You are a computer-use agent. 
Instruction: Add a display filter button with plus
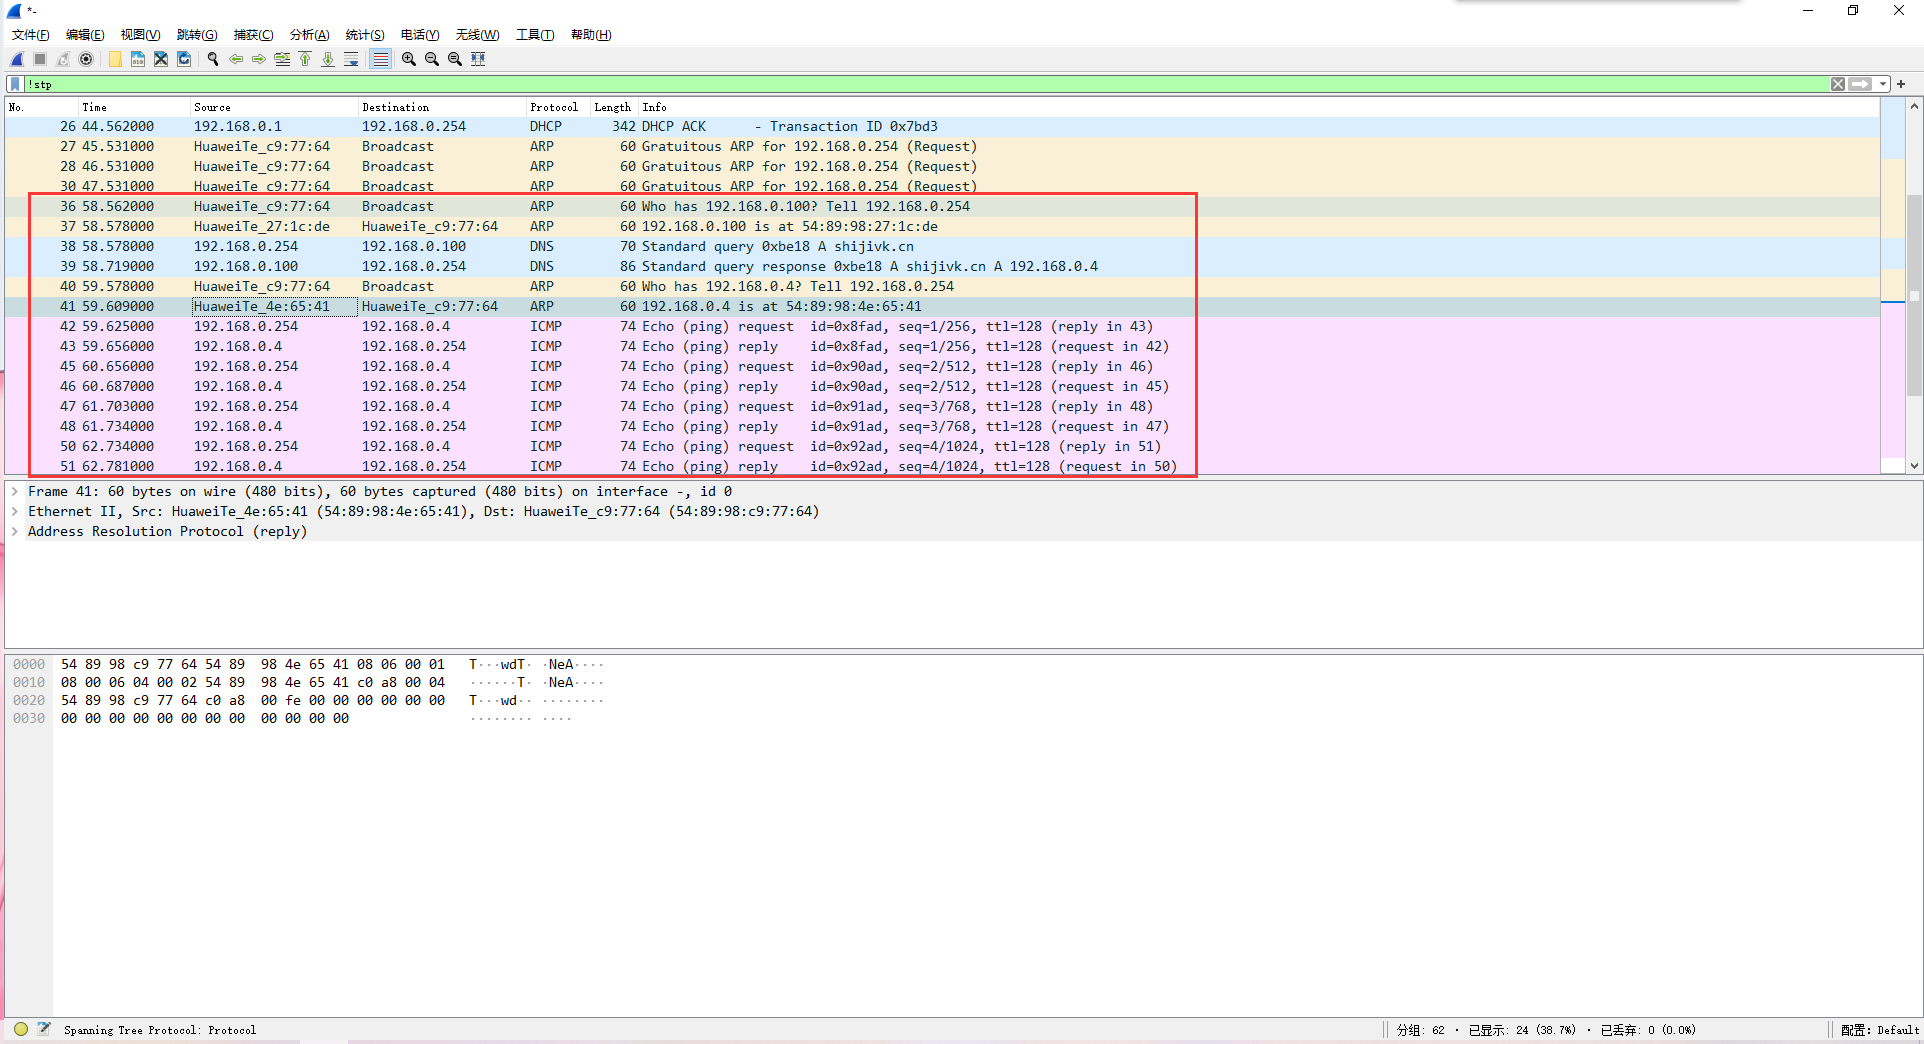pos(1901,84)
